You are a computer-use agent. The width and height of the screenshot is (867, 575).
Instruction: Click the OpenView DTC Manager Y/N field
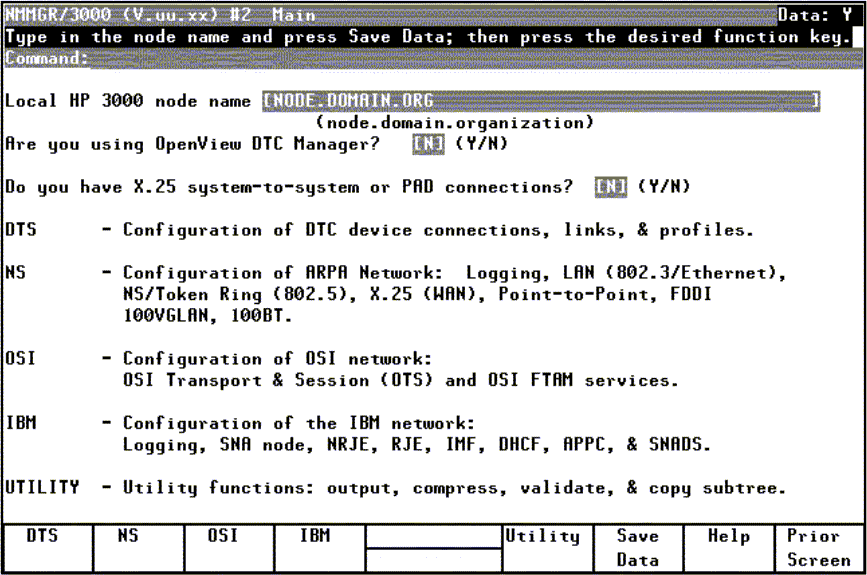[429, 144]
